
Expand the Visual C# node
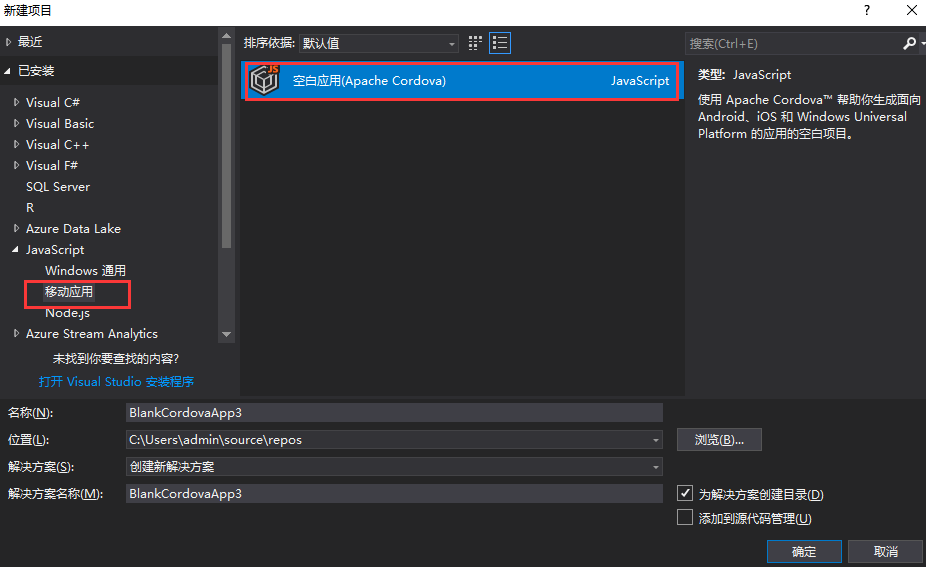click(16, 103)
